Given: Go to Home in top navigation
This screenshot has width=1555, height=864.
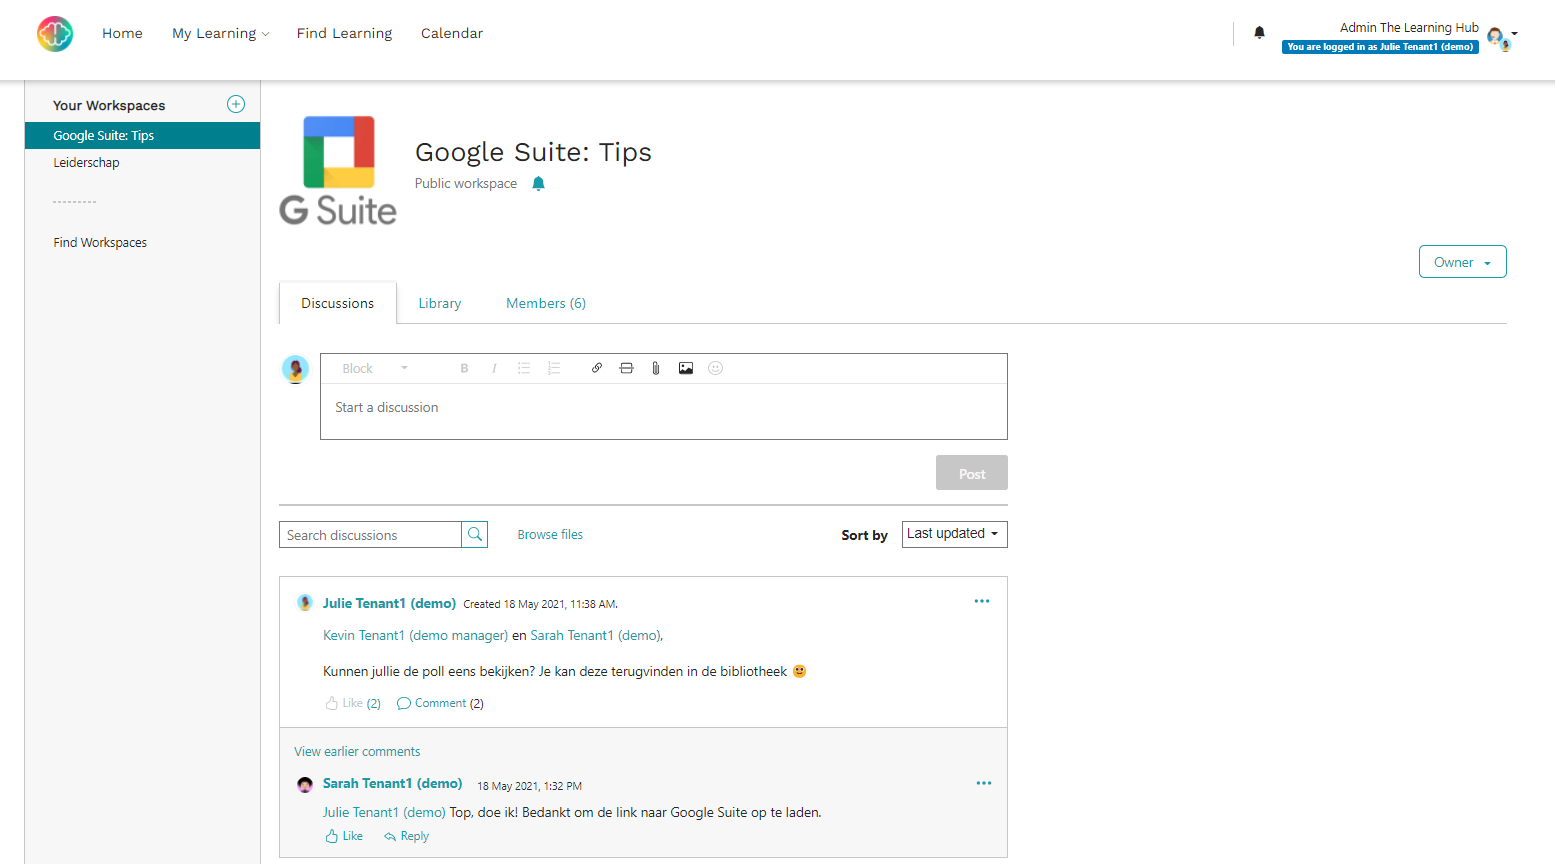Looking at the screenshot, I should point(122,33).
